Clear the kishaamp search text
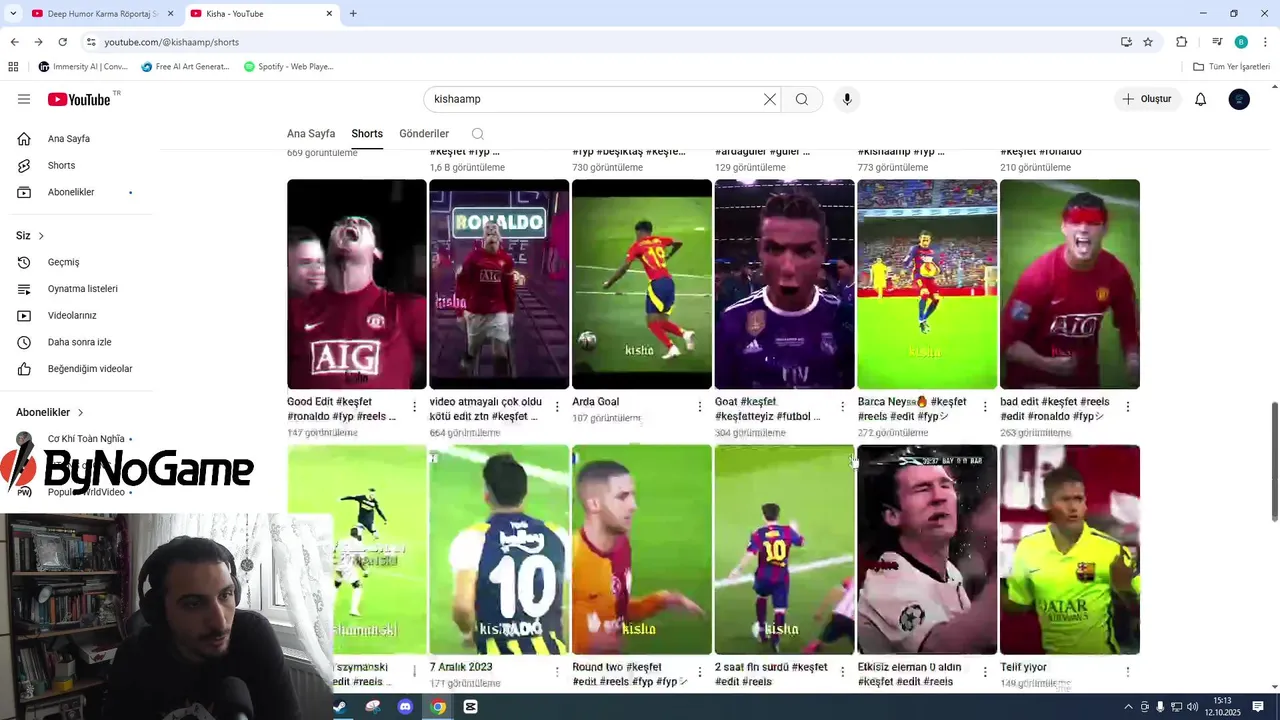Image resolution: width=1280 pixels, height=720 pixels. click(770, 99)
